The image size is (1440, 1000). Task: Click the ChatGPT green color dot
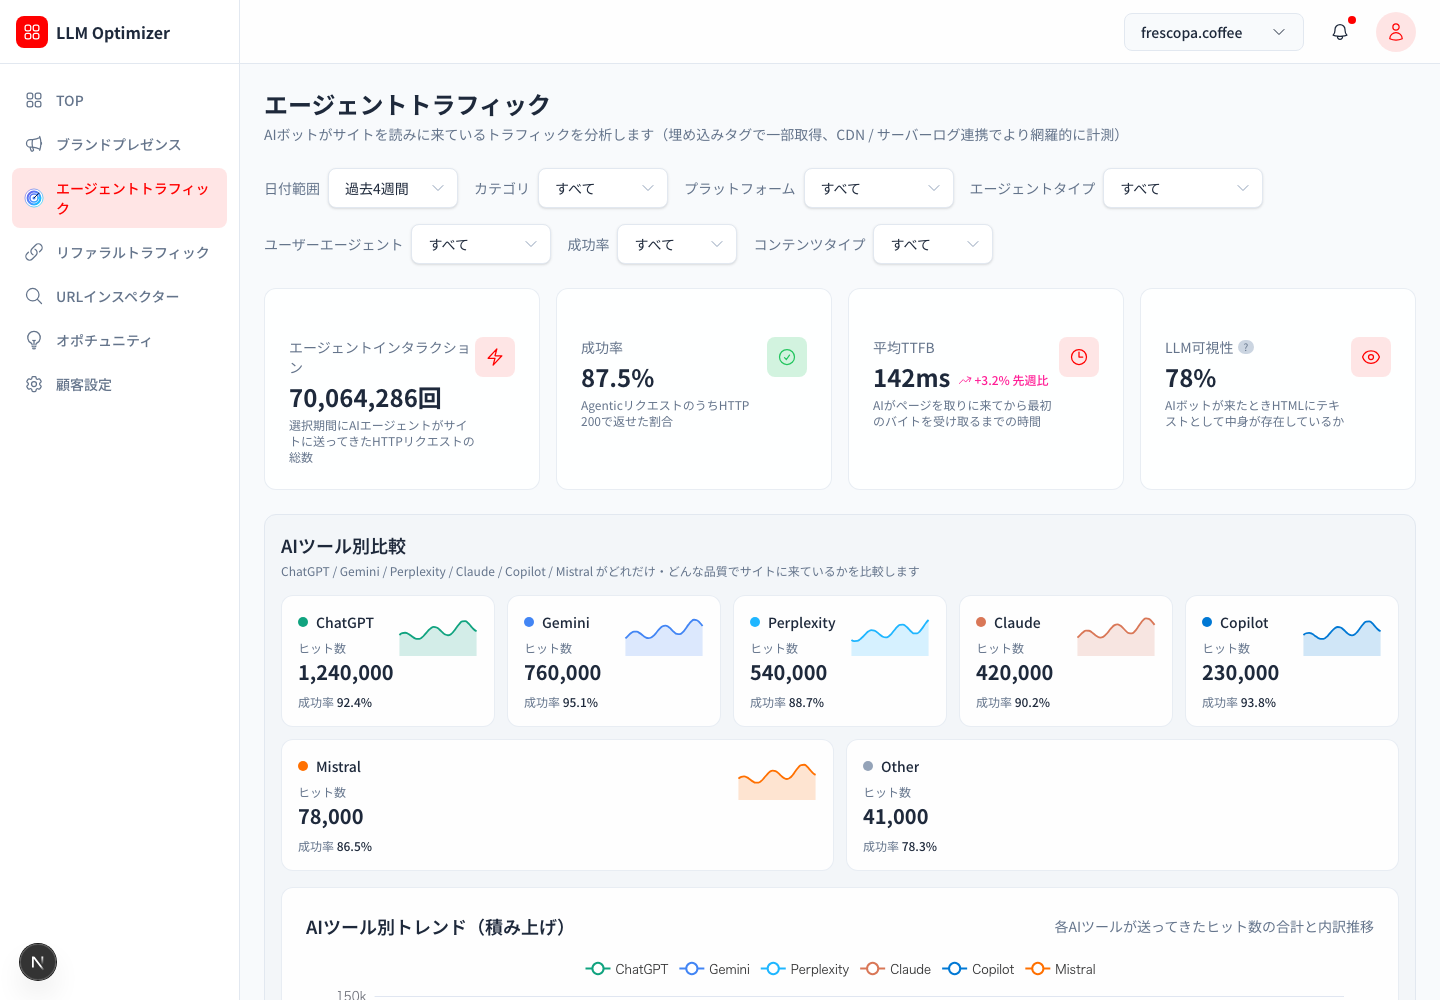tap(303, 622)
